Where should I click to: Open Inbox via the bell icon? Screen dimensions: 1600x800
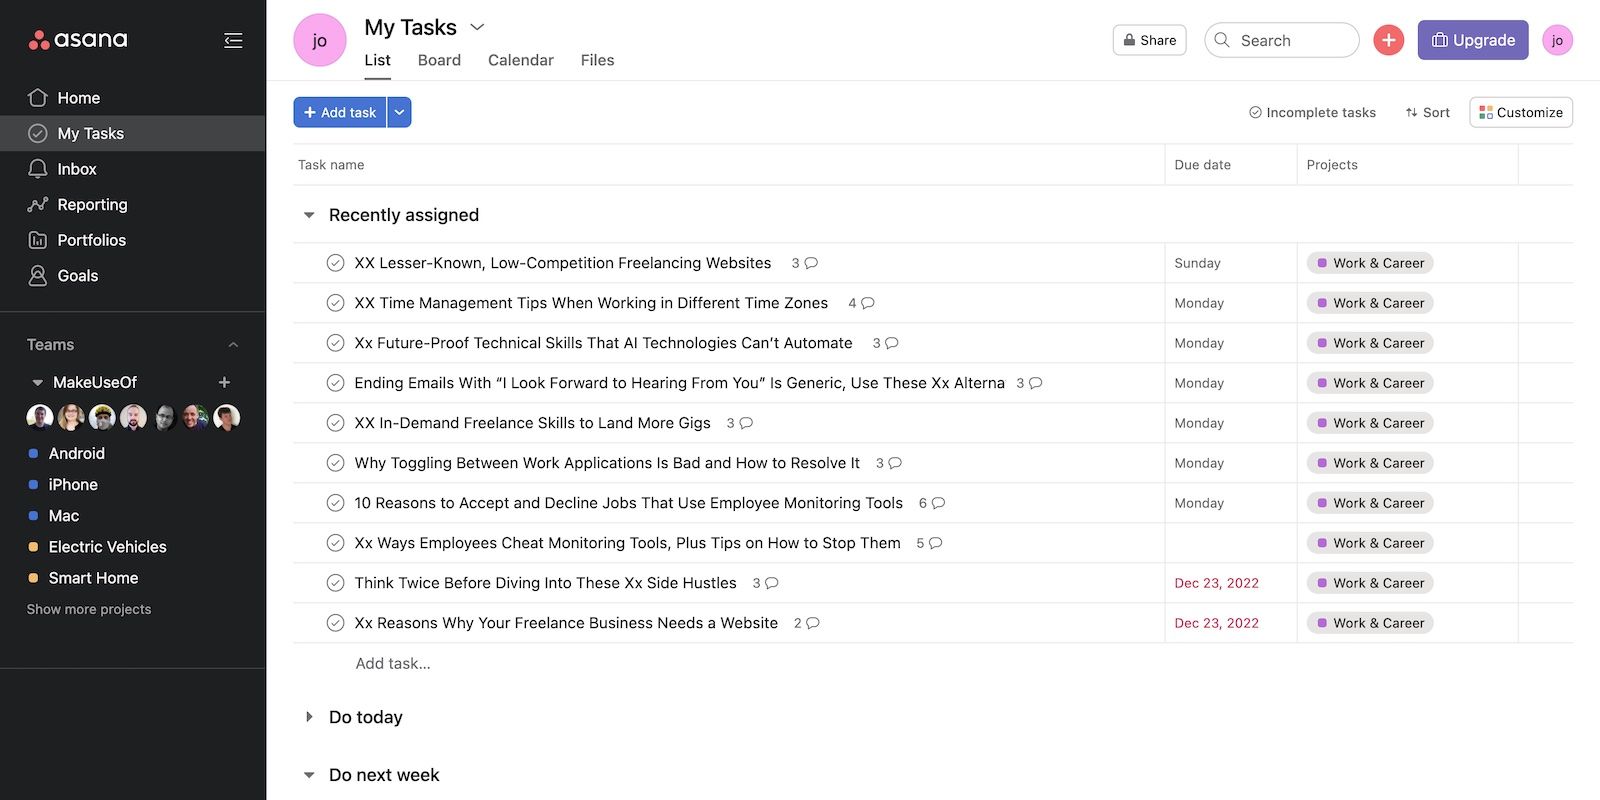38,169
